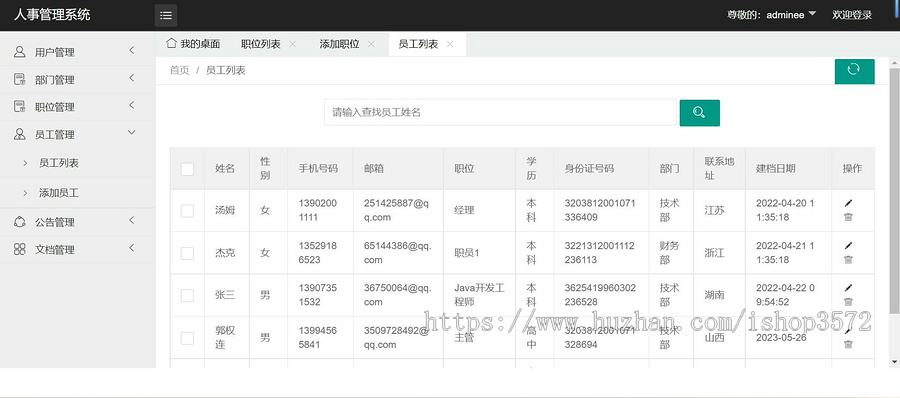Close the 添加职位 tab
The image size is (900, 398).
[371, 44]
